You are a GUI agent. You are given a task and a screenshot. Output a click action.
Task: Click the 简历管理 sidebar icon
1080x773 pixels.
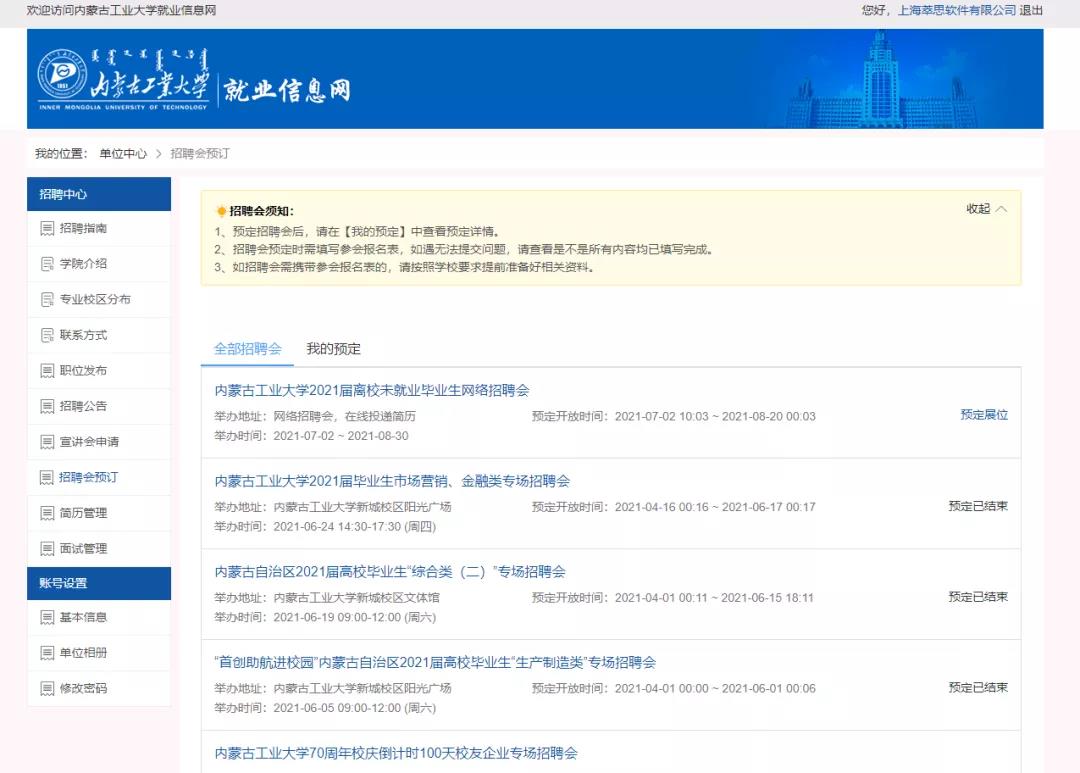point(47,513)
